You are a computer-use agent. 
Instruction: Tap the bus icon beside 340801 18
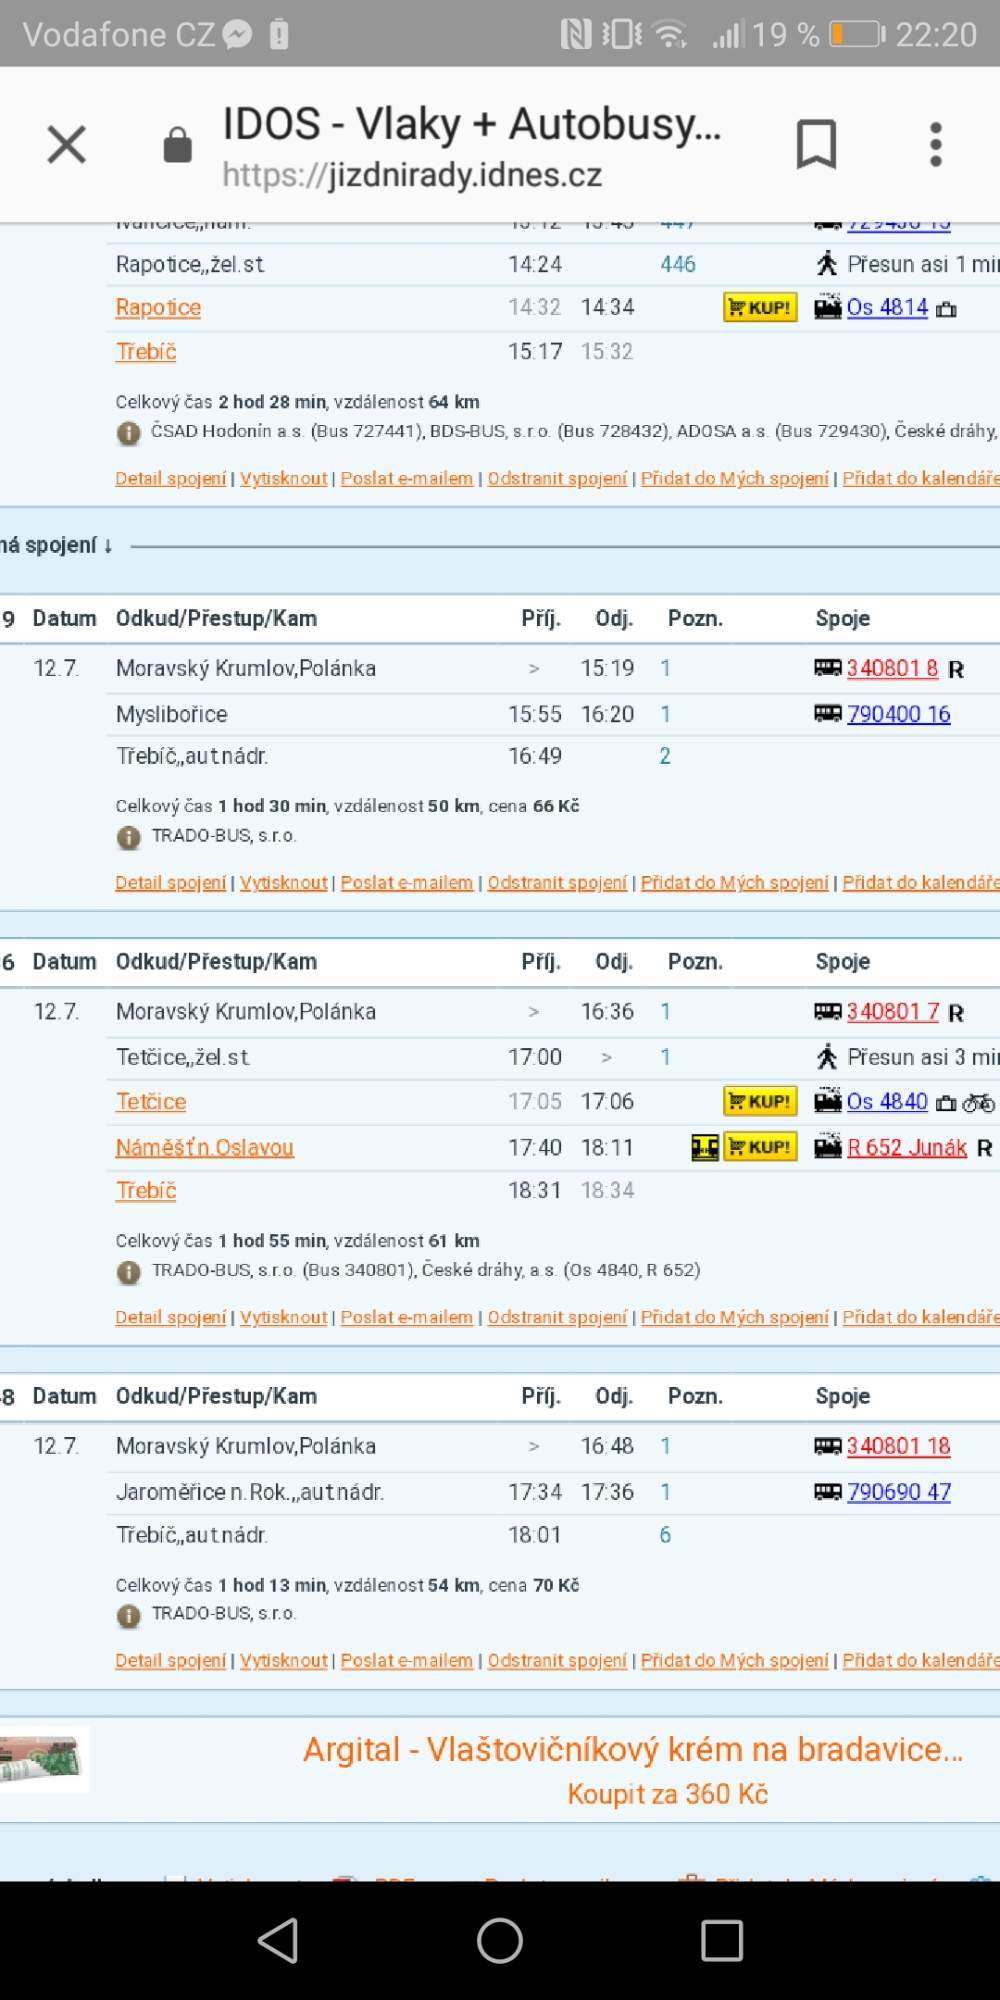828,1446
